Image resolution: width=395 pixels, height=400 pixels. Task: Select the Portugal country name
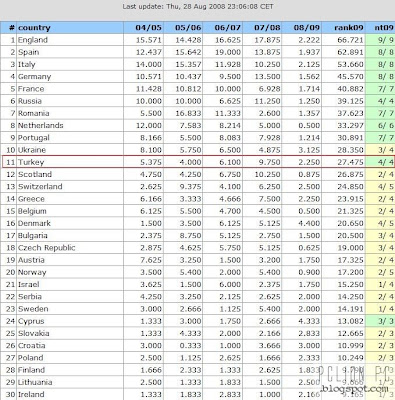34,138
